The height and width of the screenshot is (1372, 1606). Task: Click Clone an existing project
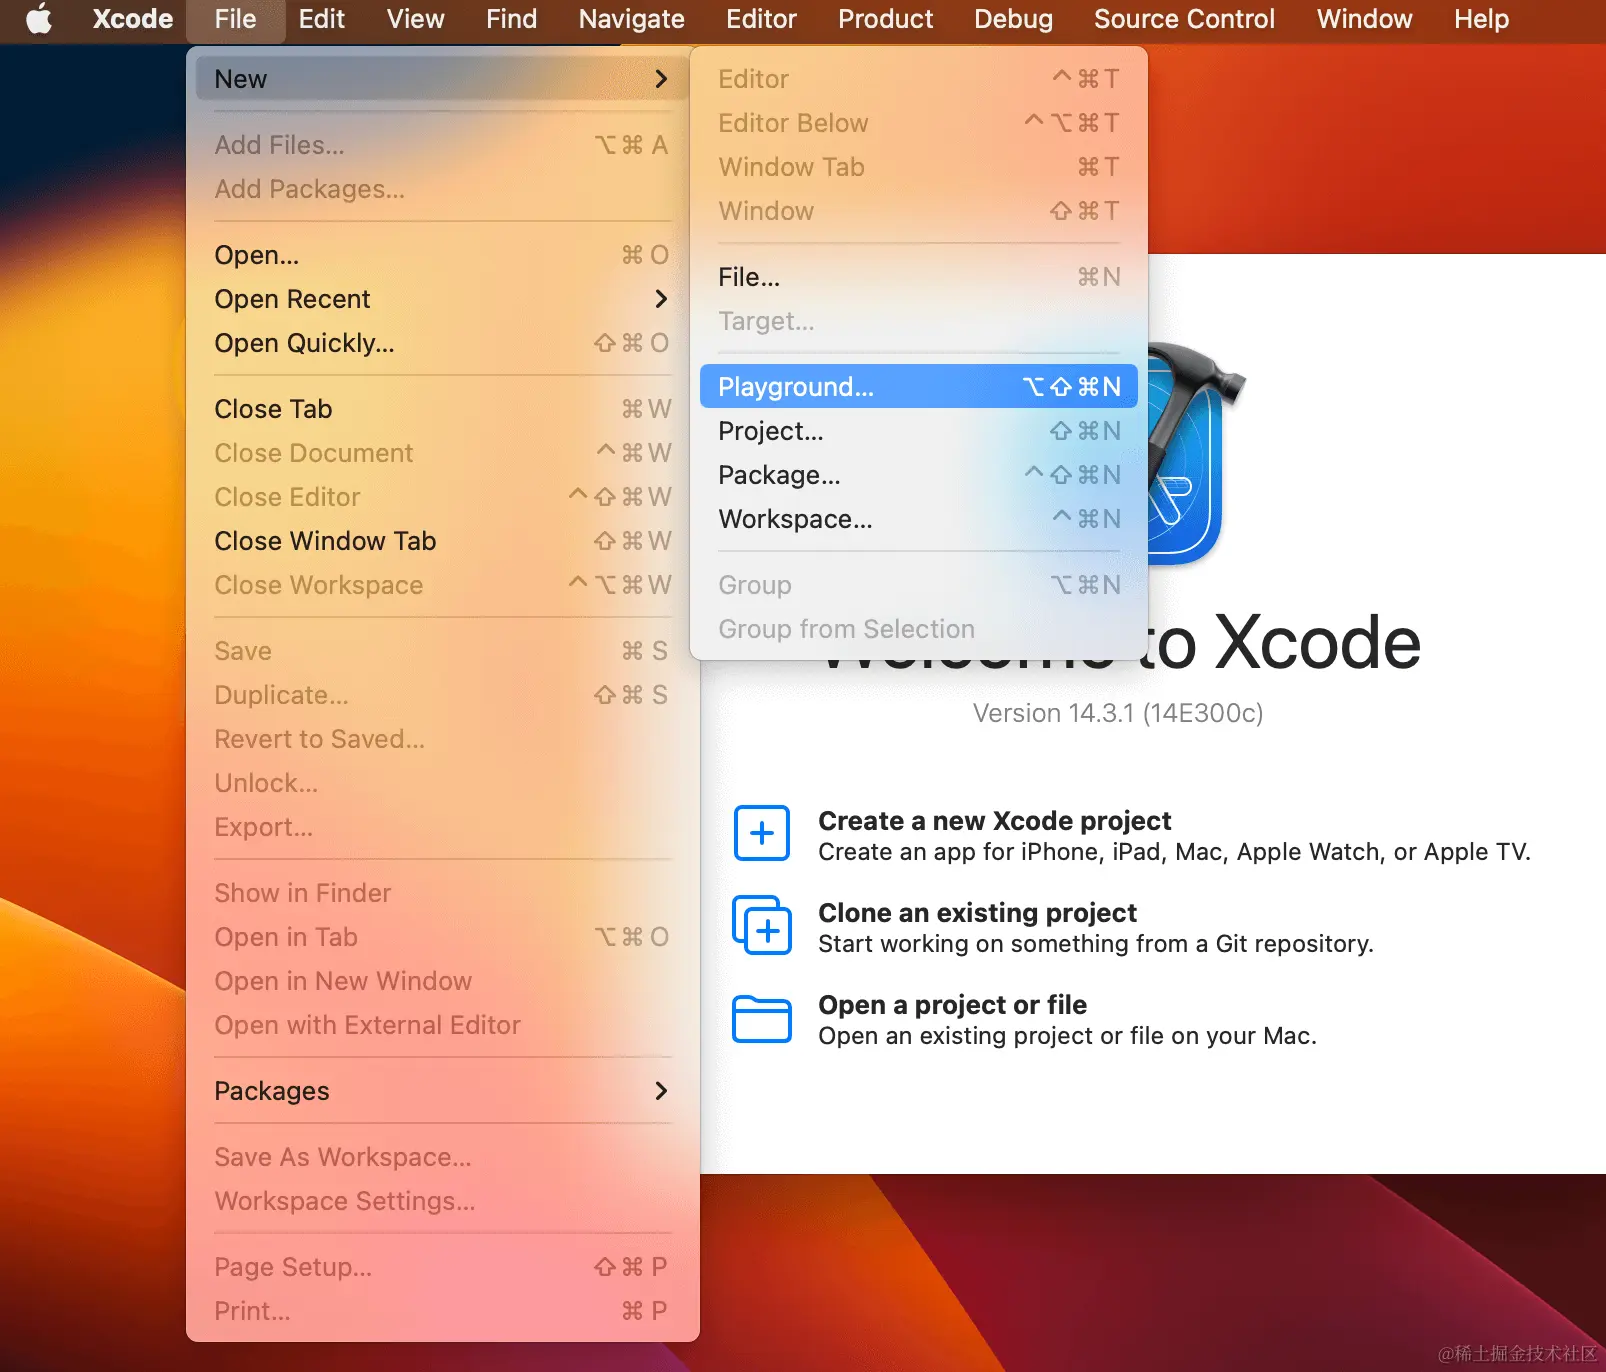click(x=978, y=913)
